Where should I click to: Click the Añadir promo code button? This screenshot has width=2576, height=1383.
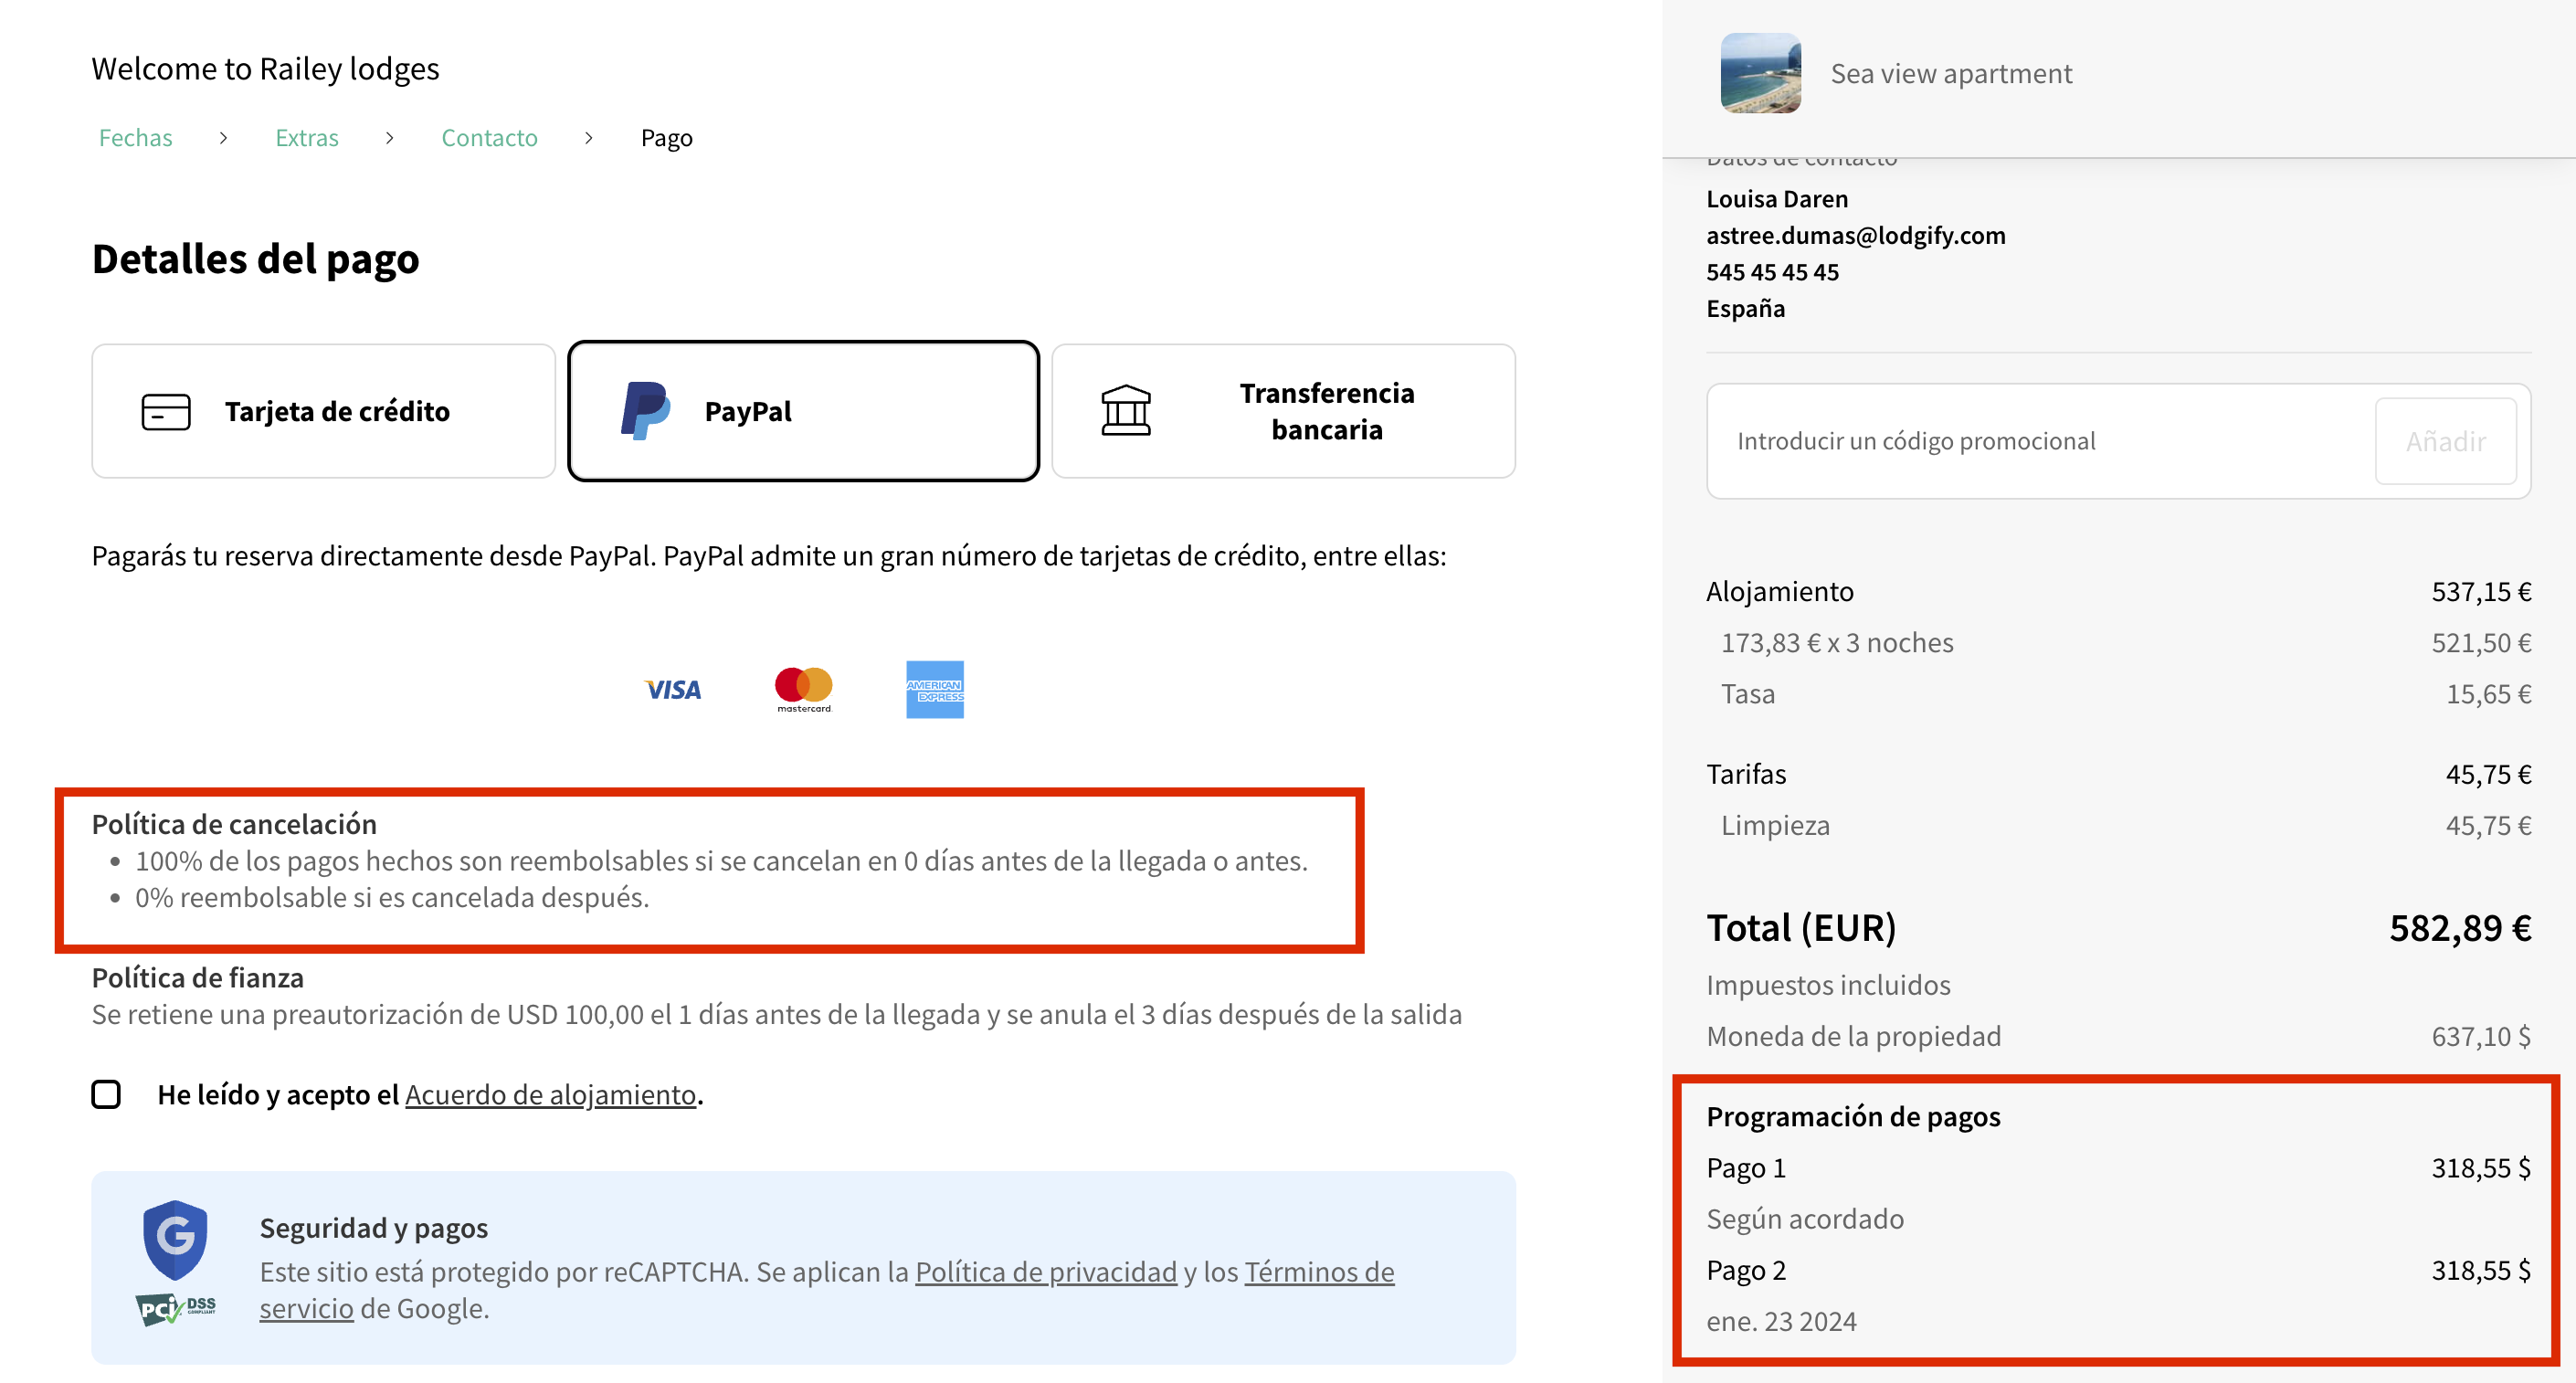coord(2446,440)
